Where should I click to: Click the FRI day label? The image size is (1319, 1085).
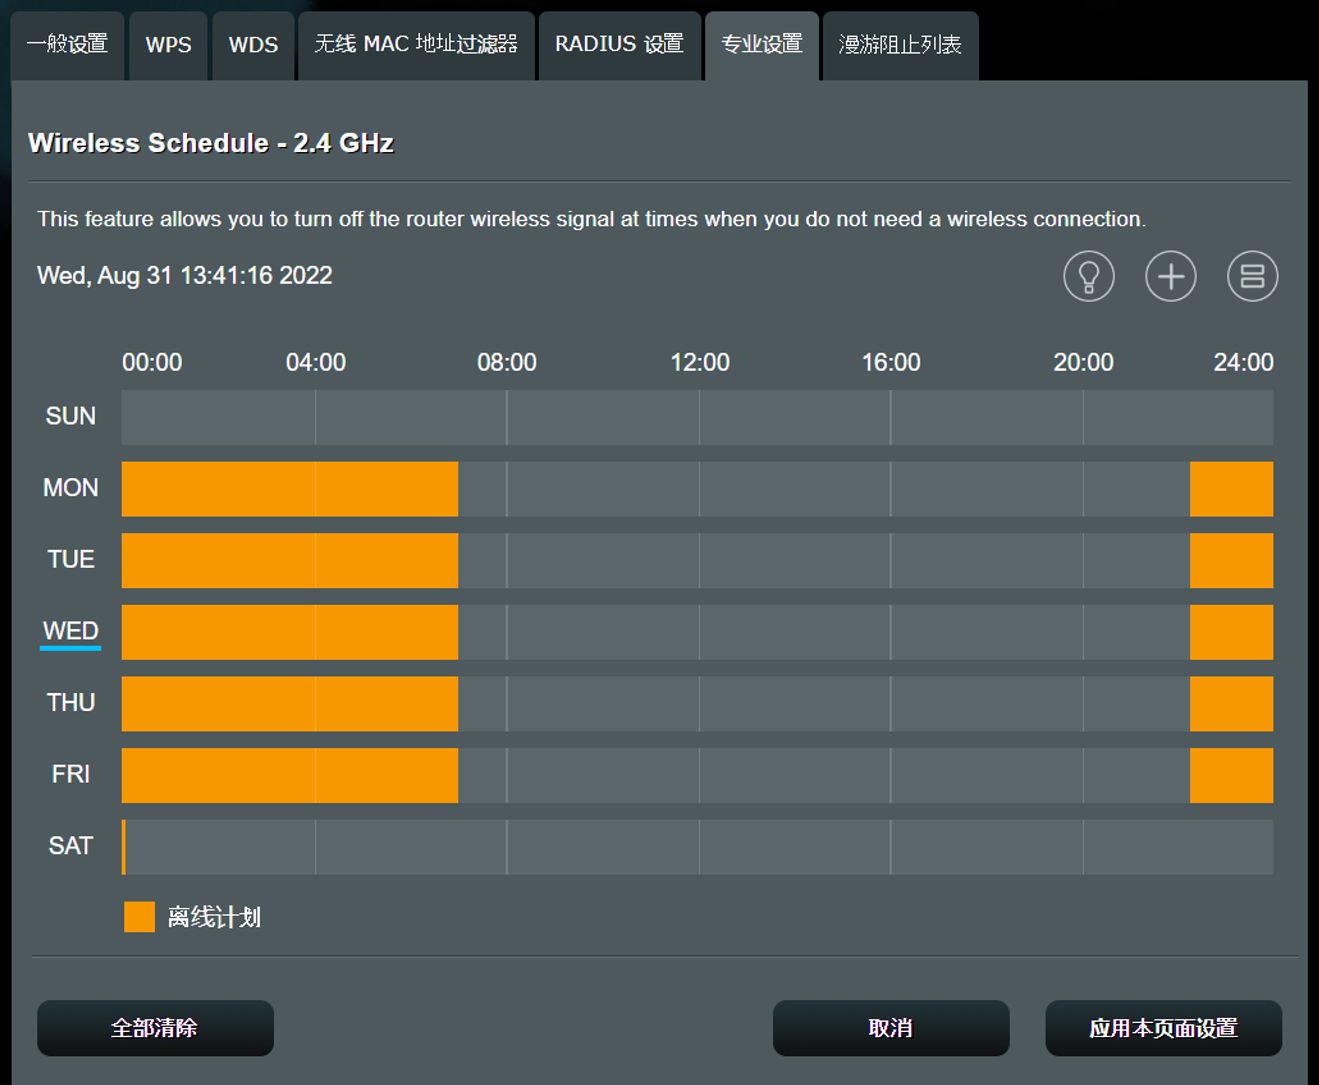point(71,774)
